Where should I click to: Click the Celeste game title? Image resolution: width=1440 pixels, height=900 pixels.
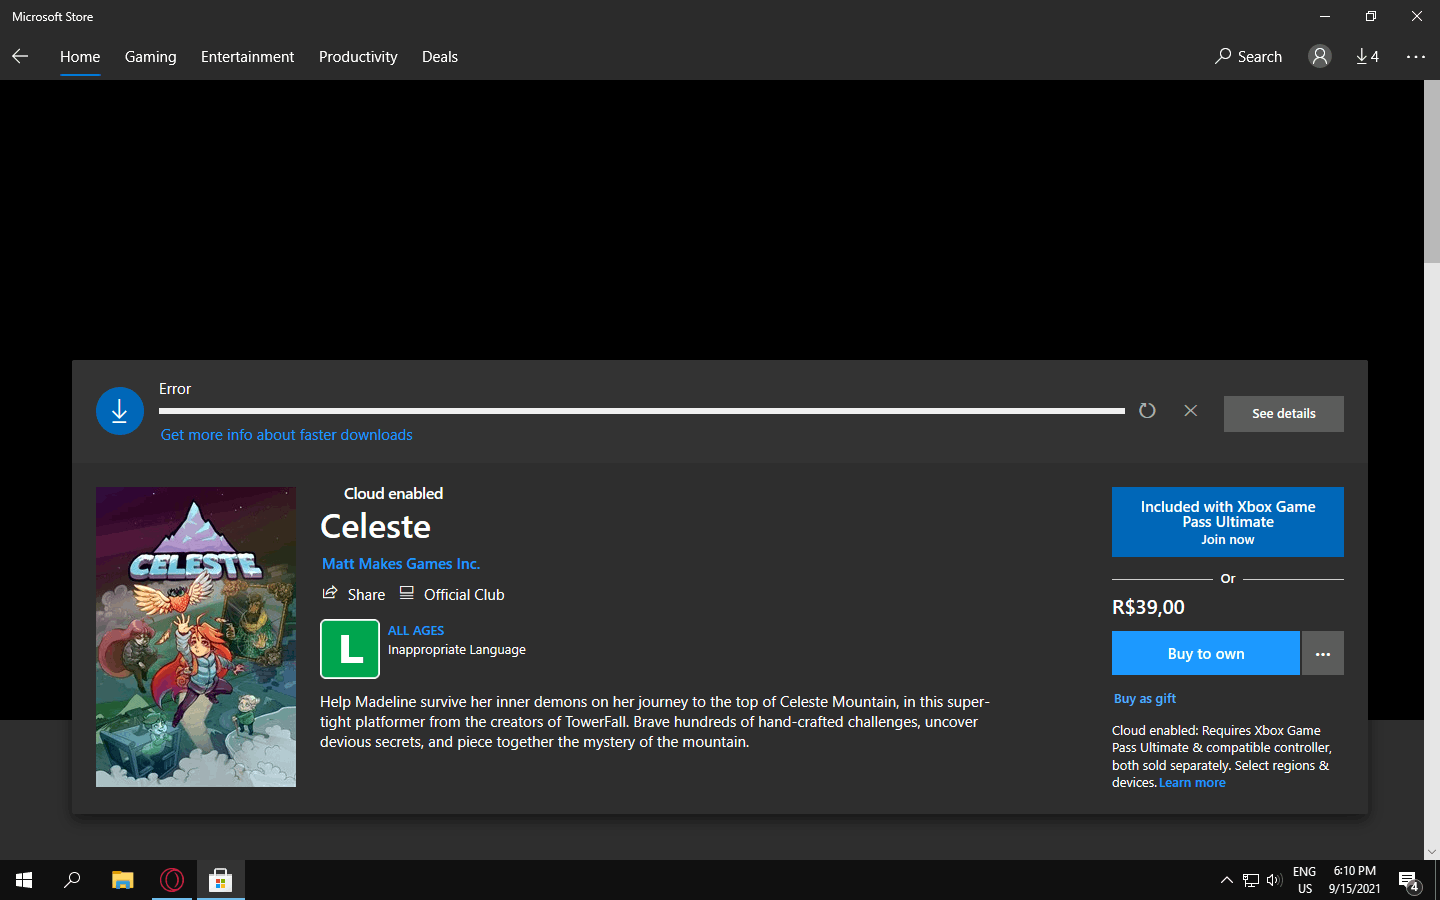[375, 527]
